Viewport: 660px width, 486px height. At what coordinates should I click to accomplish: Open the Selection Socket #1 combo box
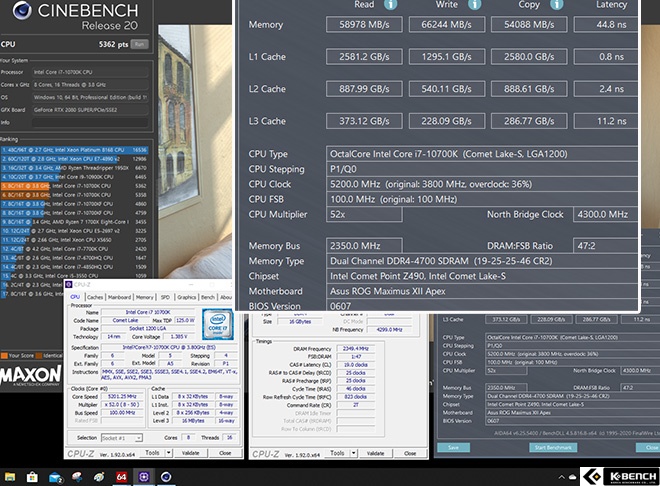click(122, 438)
